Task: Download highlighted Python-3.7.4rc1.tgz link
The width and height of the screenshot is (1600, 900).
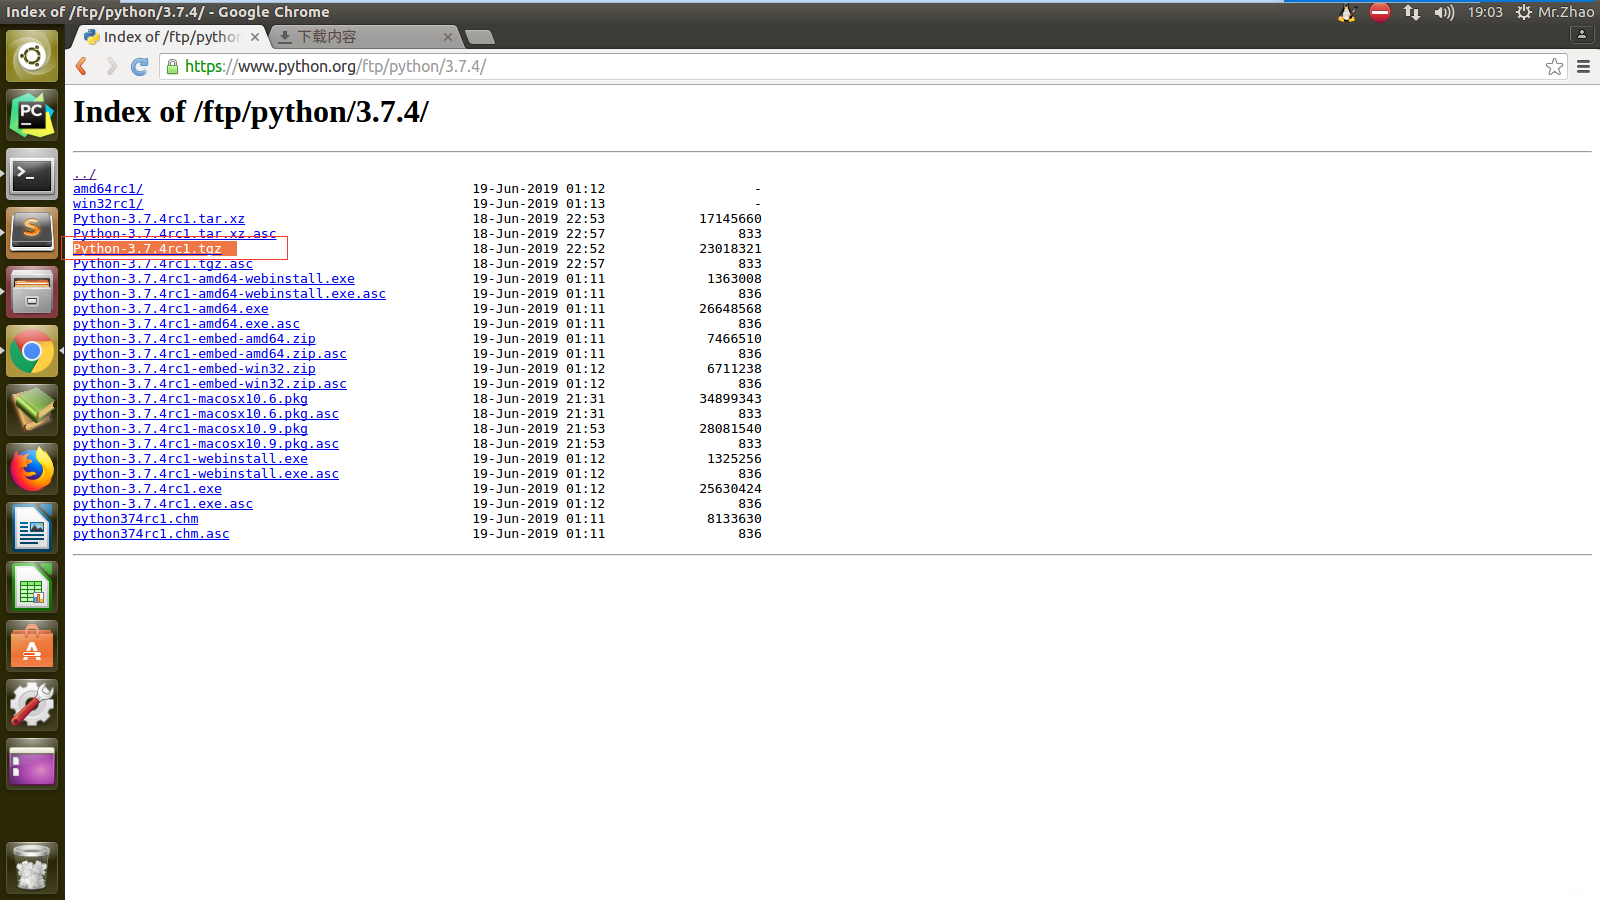Action: [147, 249]
